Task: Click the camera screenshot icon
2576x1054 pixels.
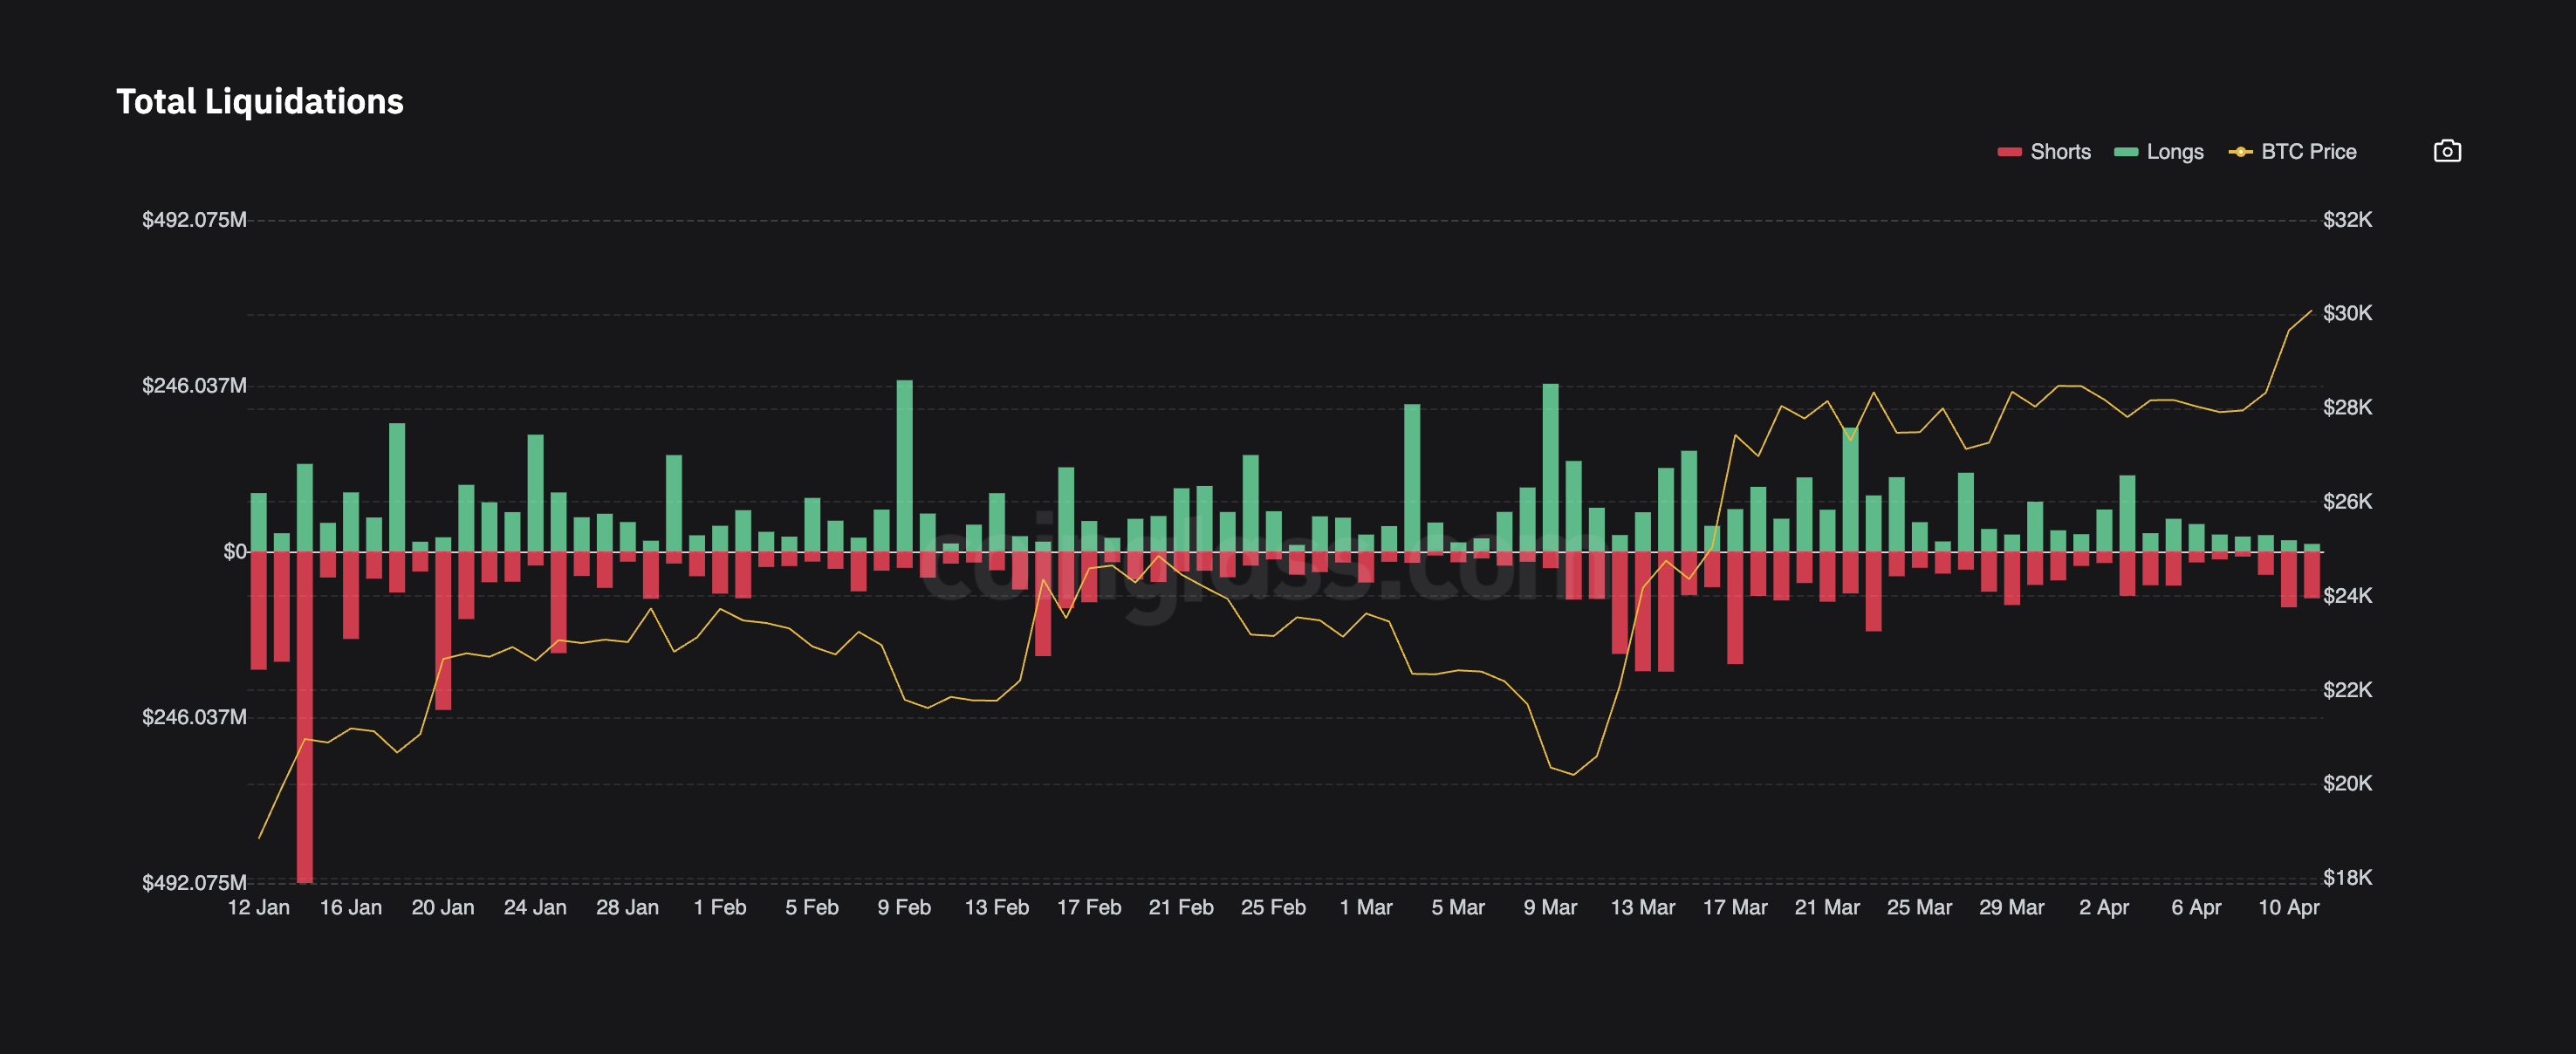Action: [2447, 151]
